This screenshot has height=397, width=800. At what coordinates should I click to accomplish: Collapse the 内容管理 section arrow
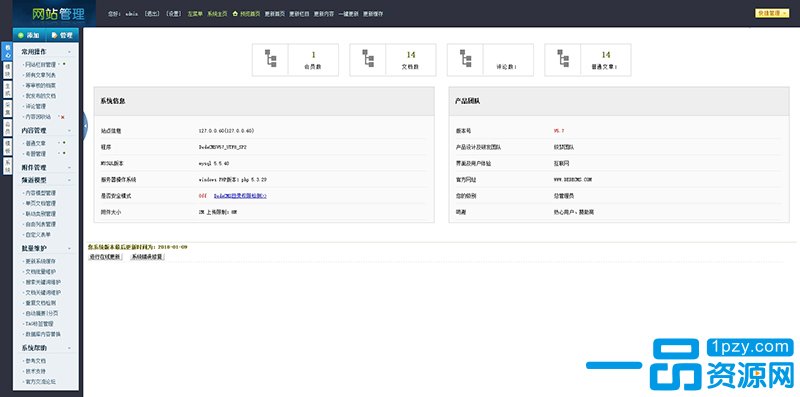pos(69,131)
